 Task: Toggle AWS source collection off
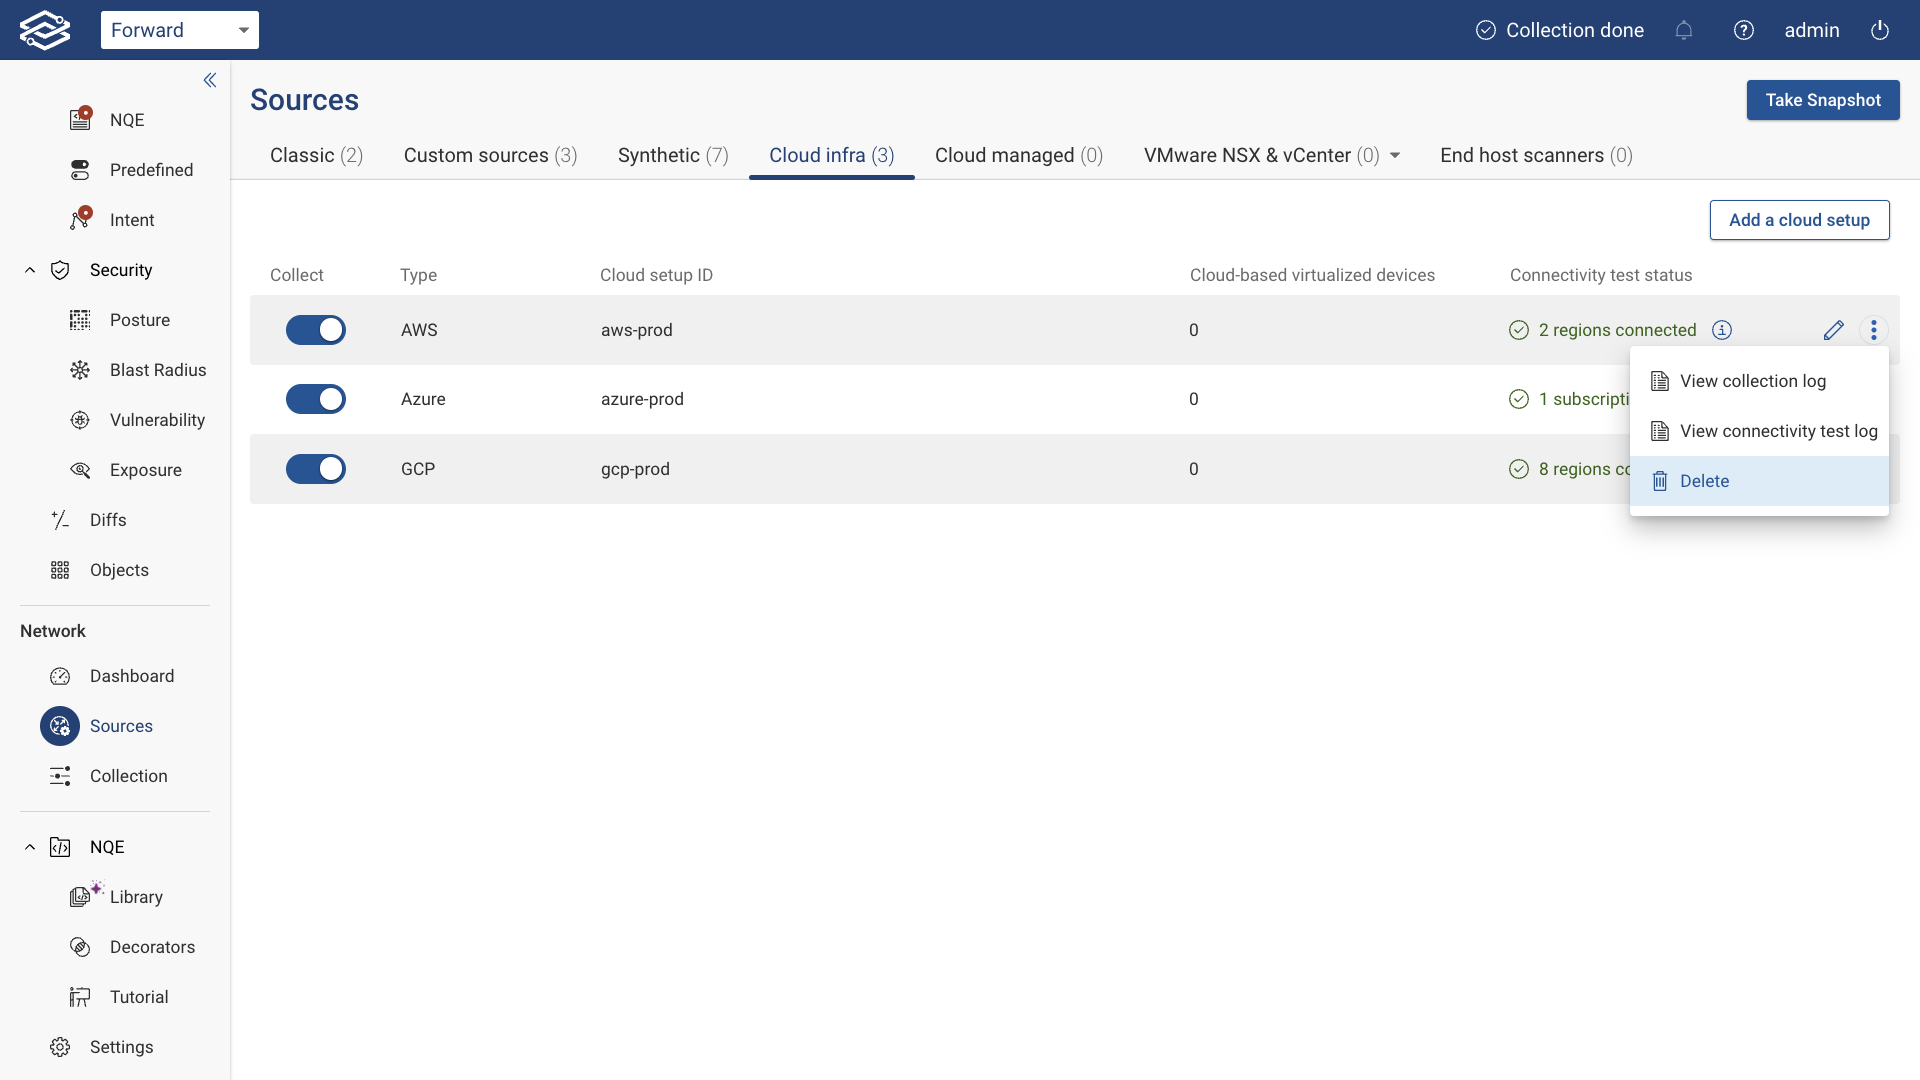tap(316, 330)
